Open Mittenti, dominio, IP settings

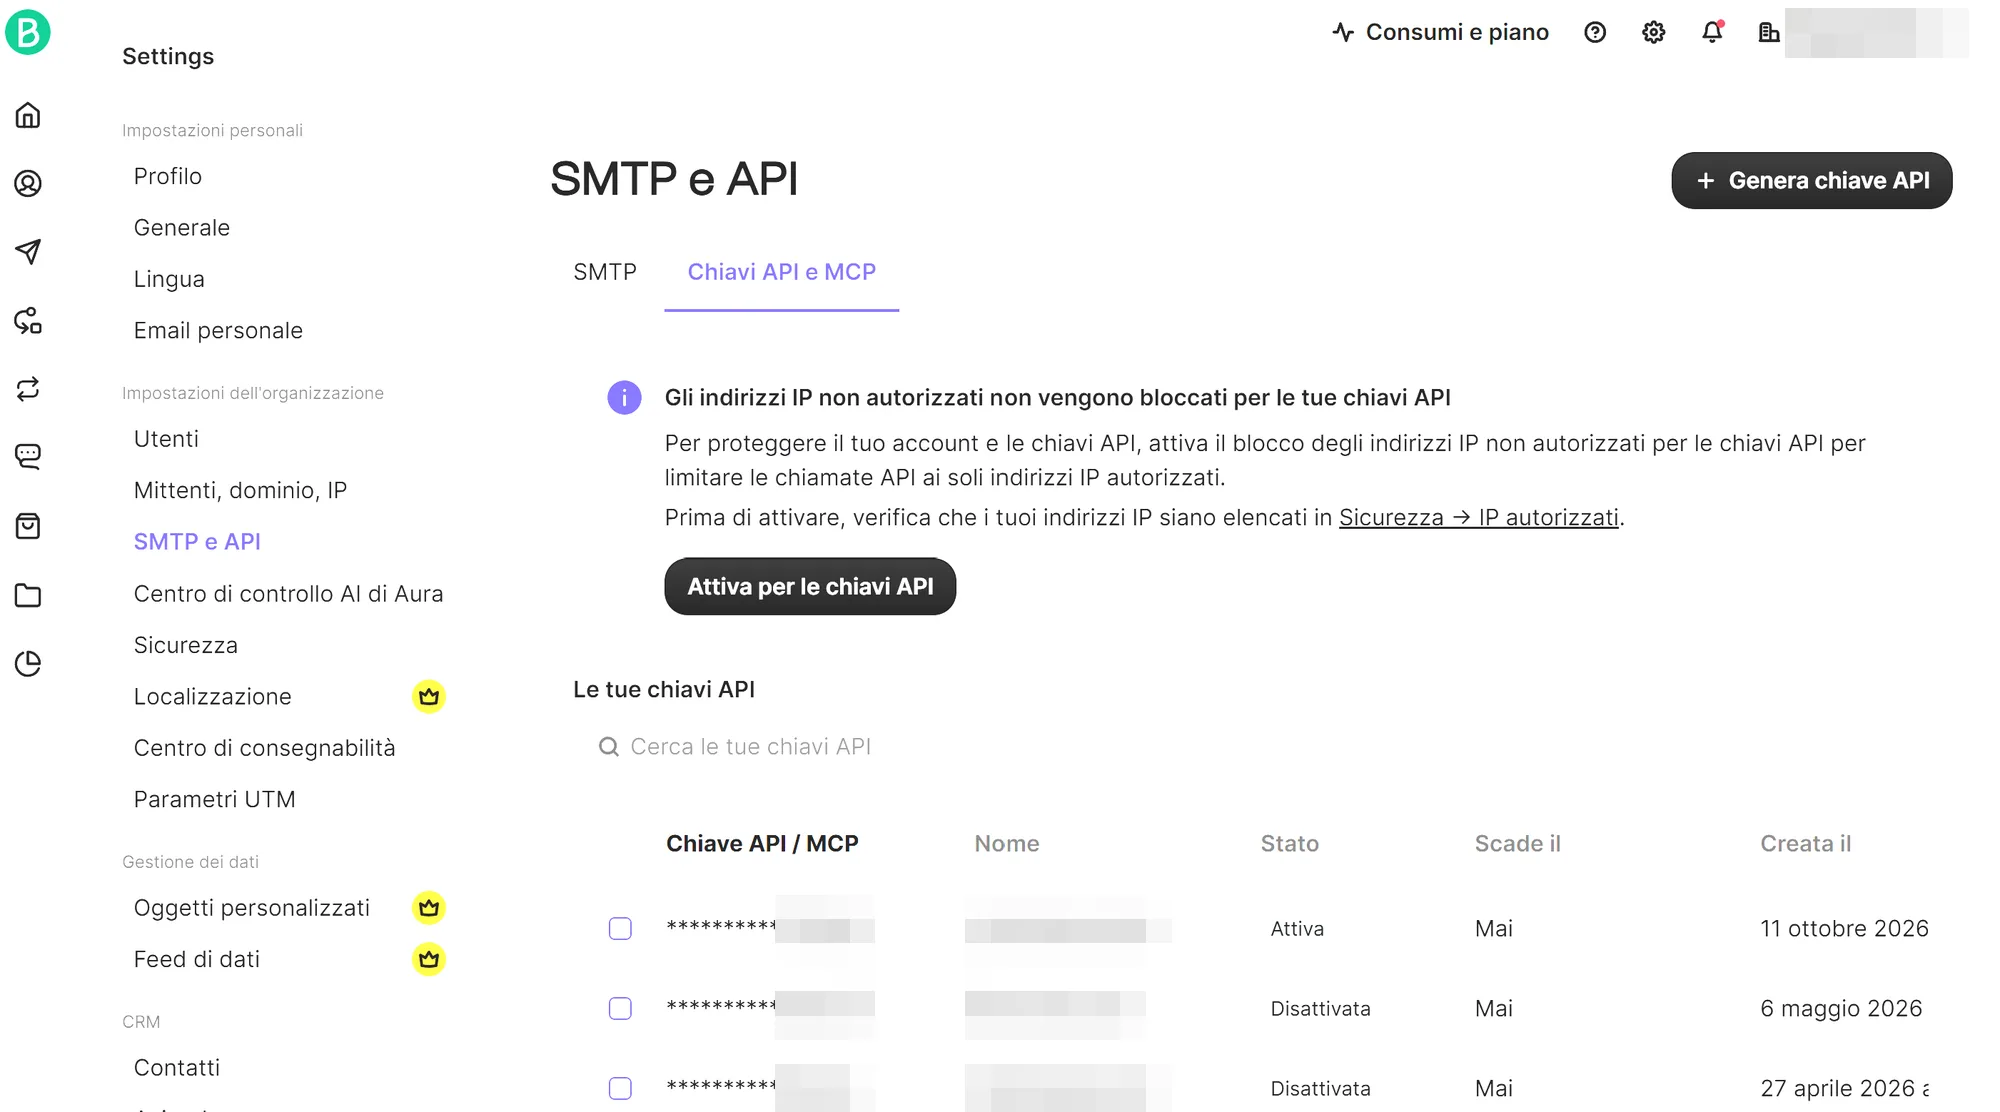tap(240, 490)
